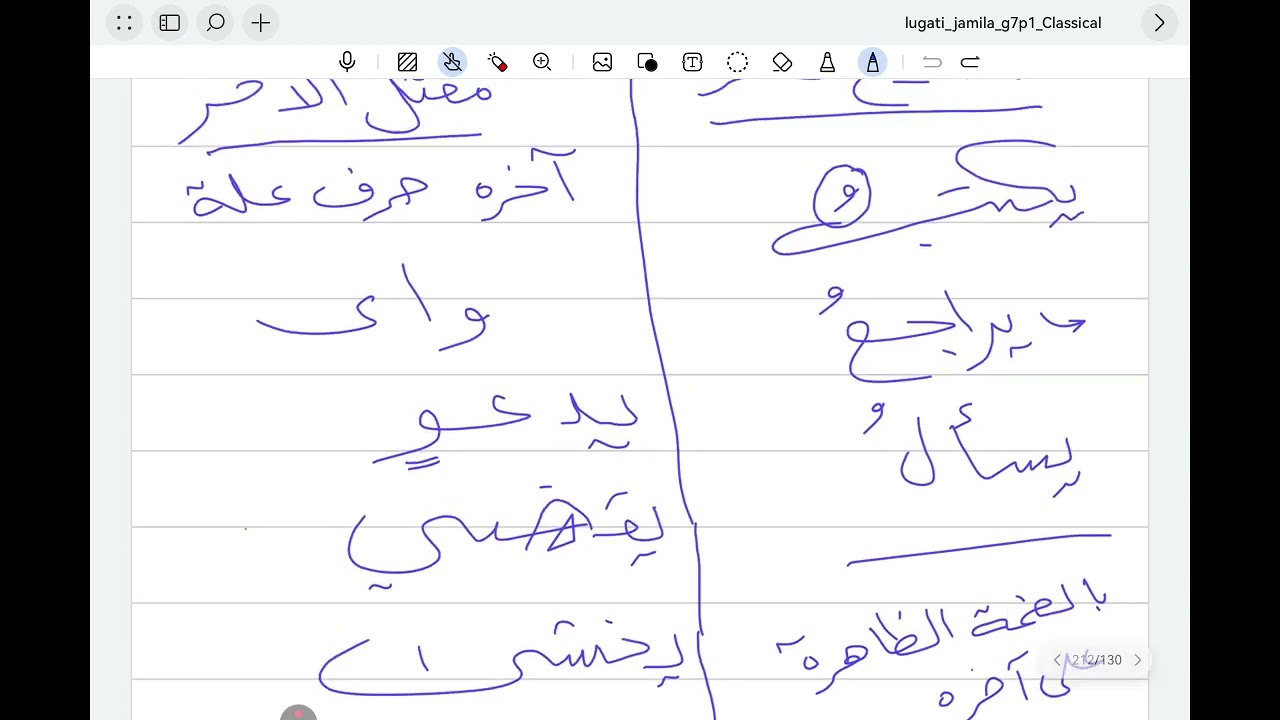
Task: Toggle the finger-touch drawing mode icon
Action: (452, 62)
